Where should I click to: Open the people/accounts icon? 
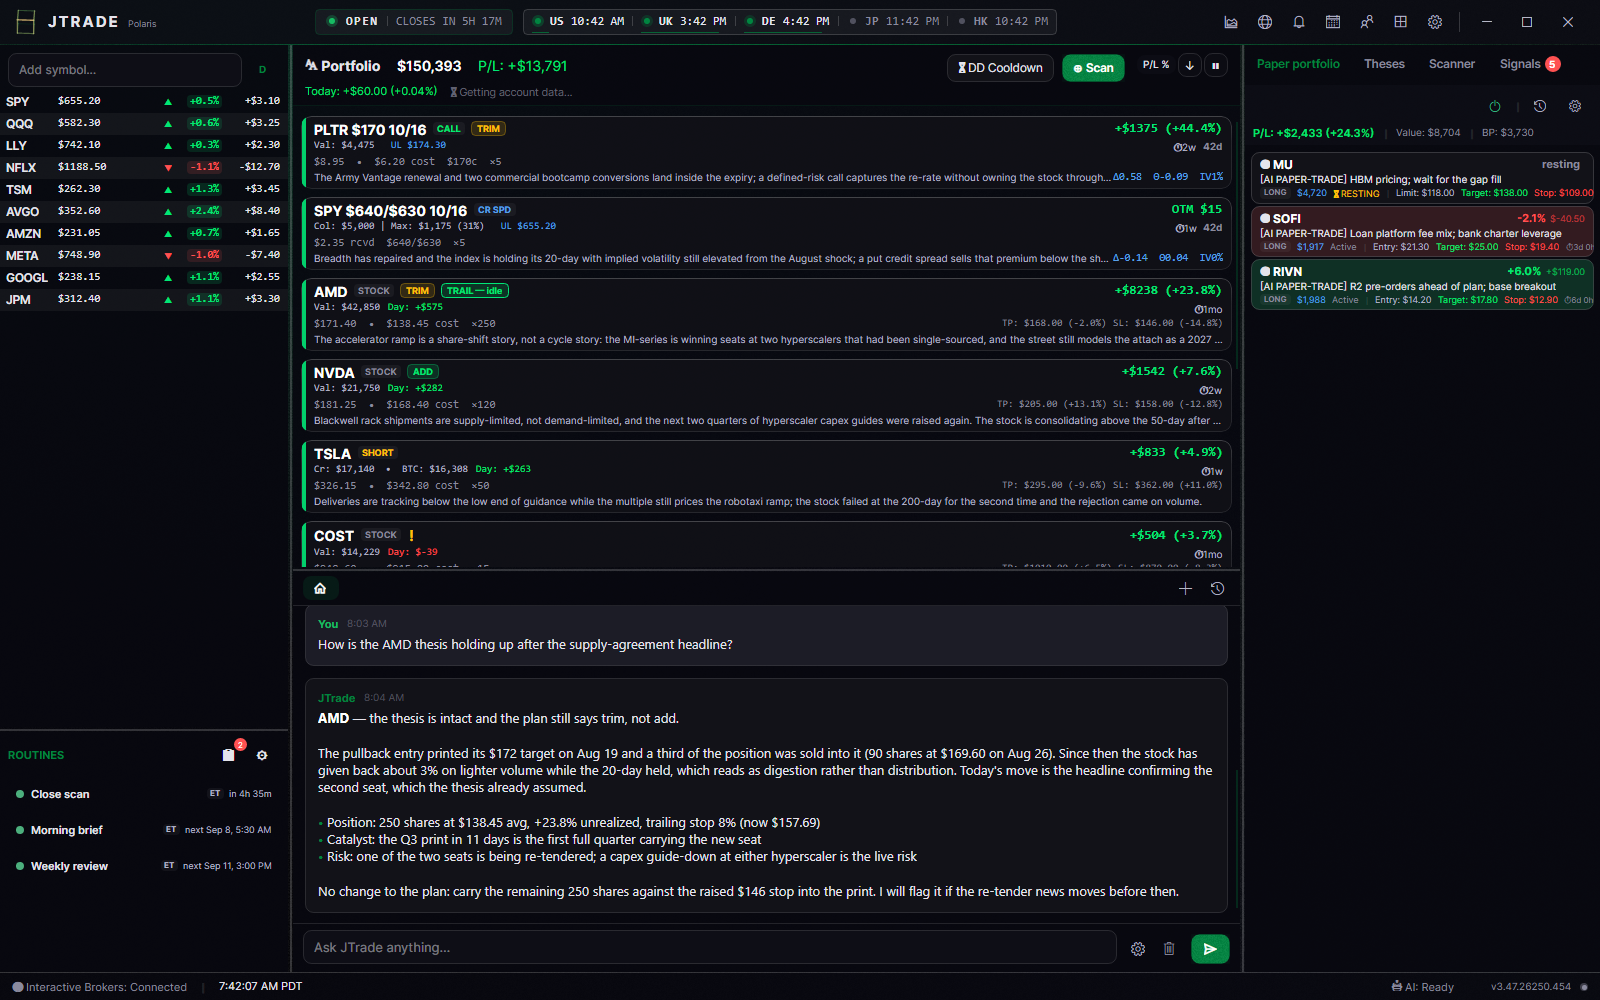click(x=1367, y=22)
